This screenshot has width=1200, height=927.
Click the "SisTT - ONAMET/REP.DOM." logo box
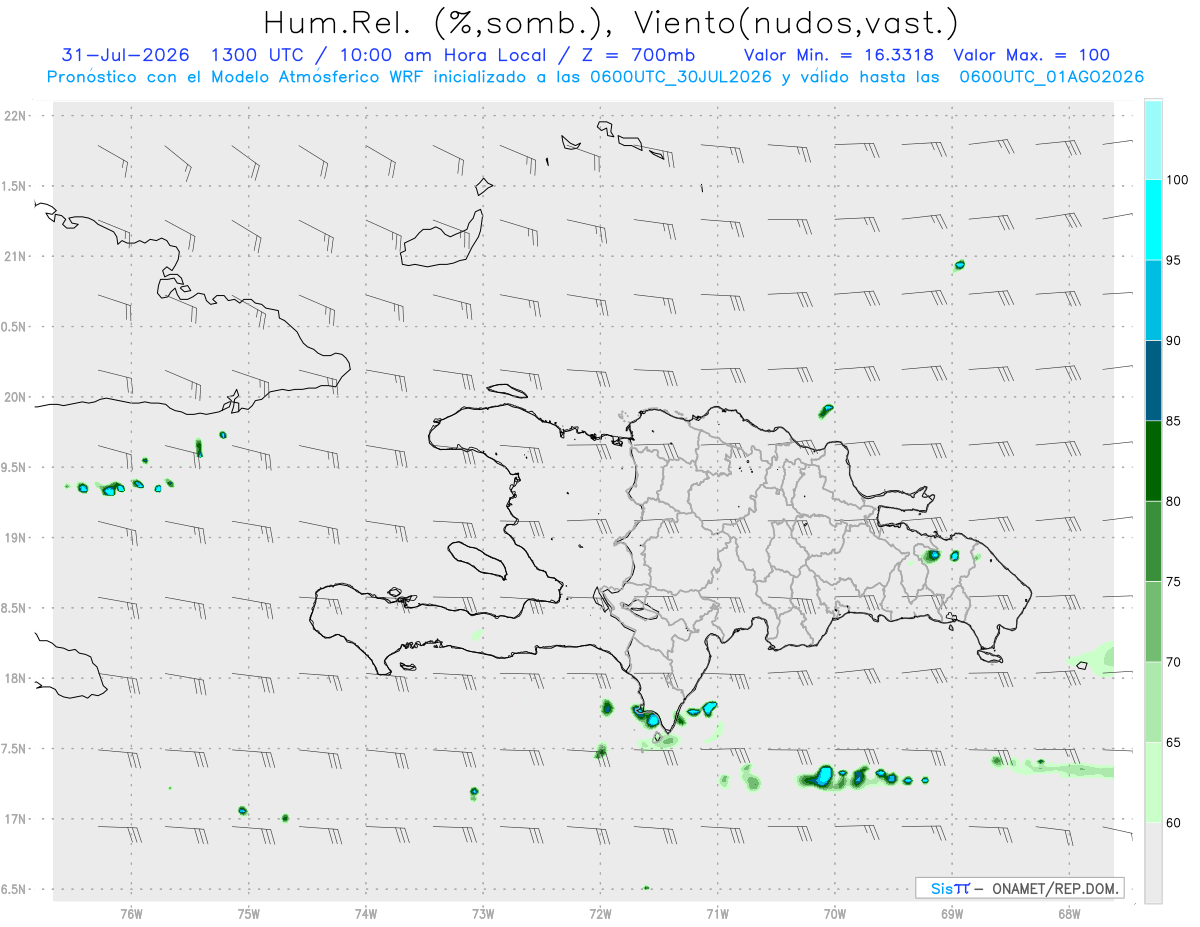coord(1019,887)
